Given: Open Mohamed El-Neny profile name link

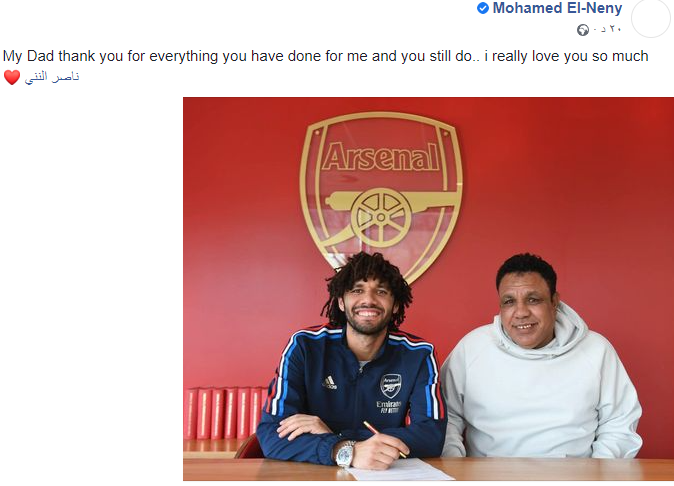Looking at the screenshot, I should 557,9.
